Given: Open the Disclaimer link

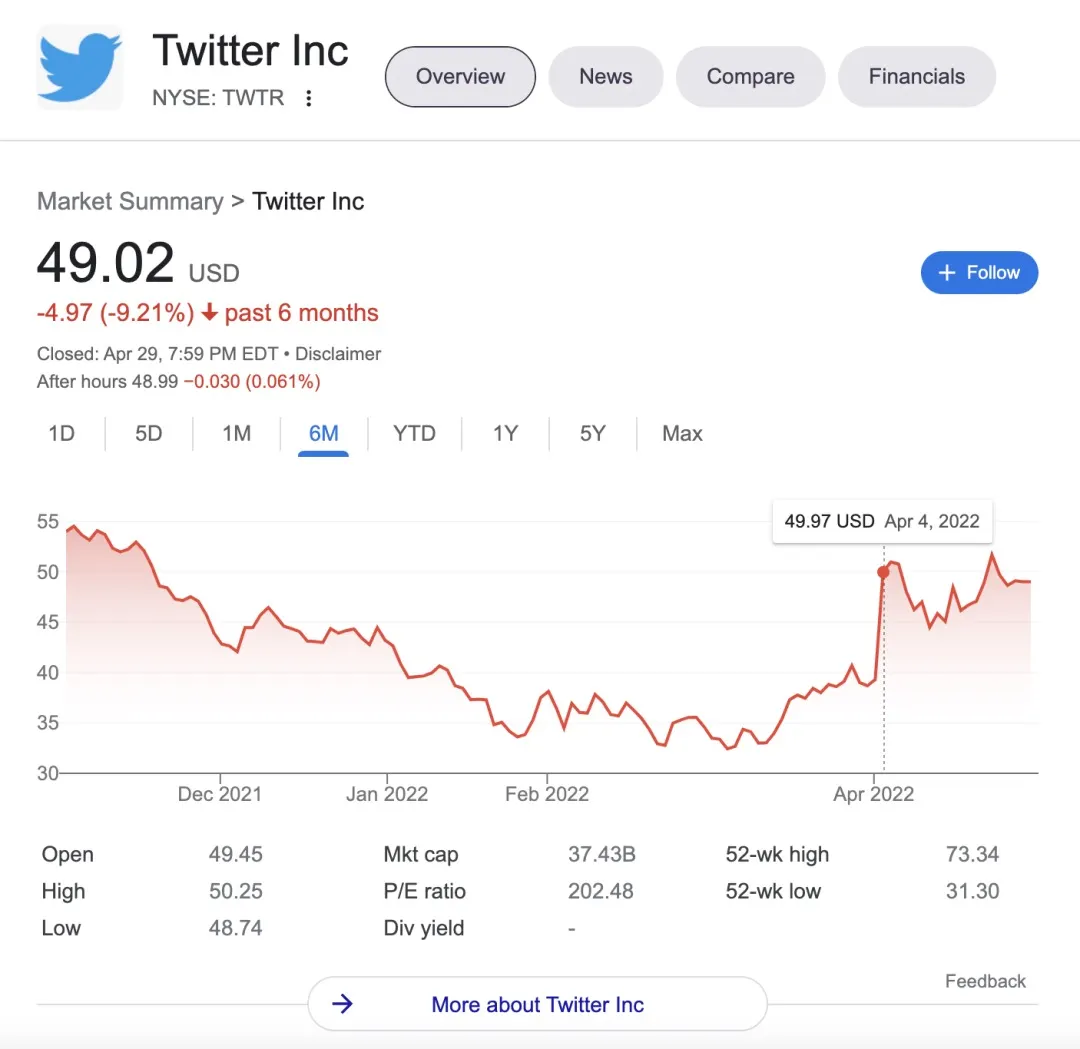Looking at the screenshot, I should (x=338, y=354).
